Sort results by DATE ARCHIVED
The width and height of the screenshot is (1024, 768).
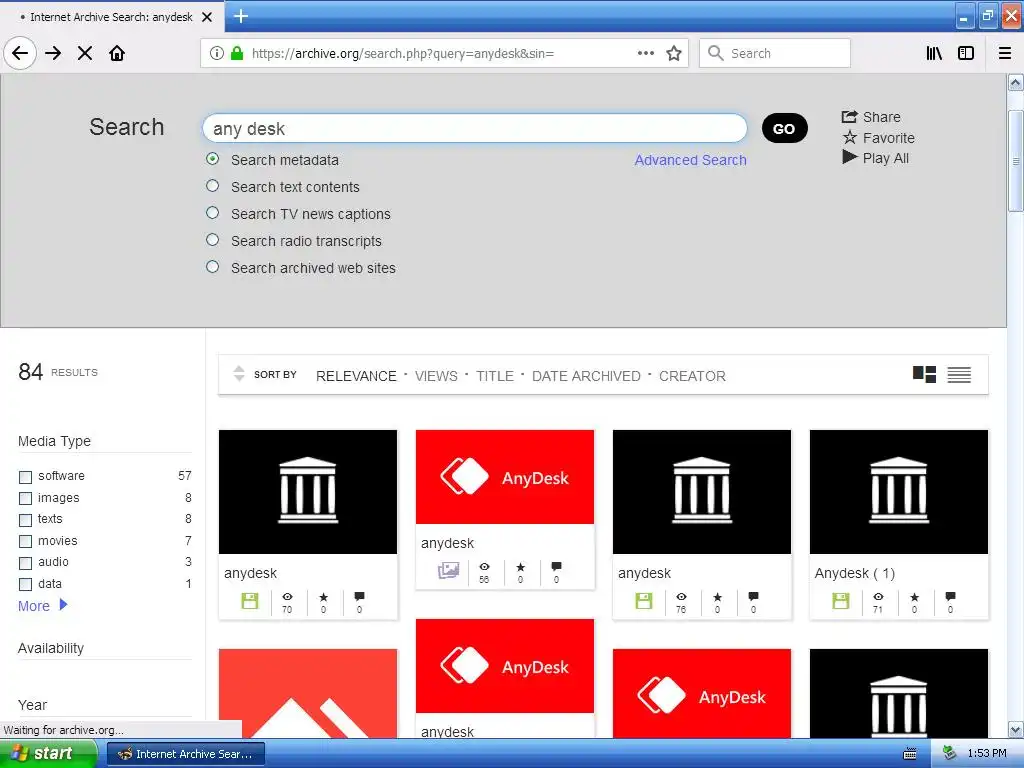586,376
